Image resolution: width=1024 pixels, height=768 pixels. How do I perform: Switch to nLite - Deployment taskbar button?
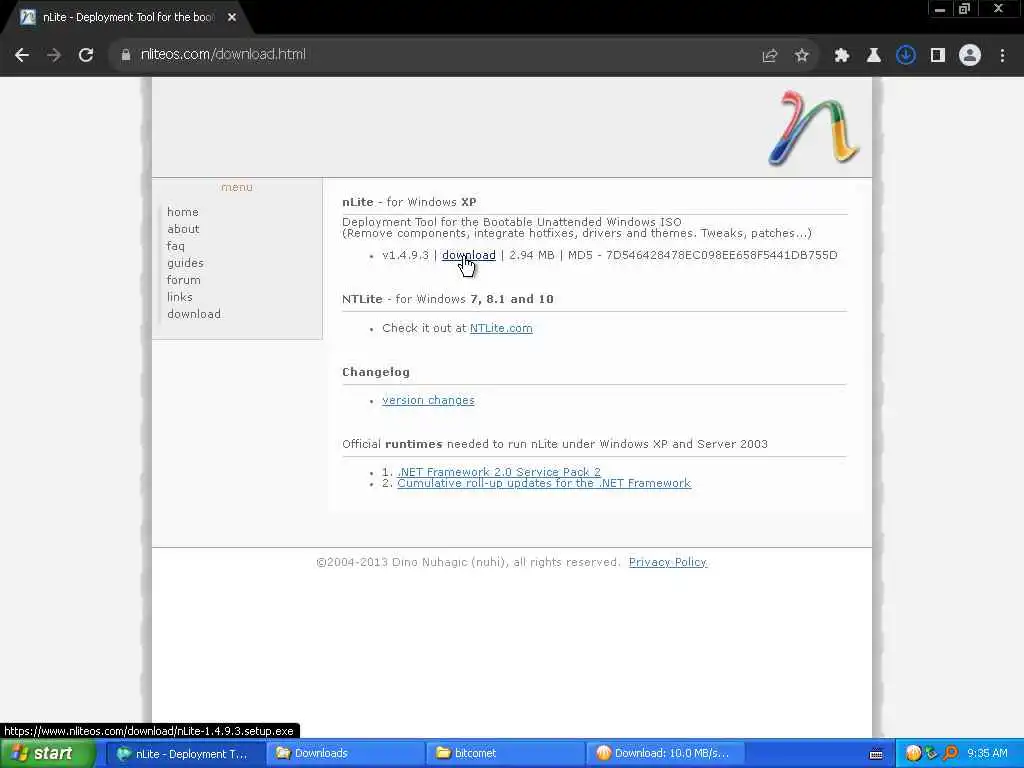pos(185,754)
